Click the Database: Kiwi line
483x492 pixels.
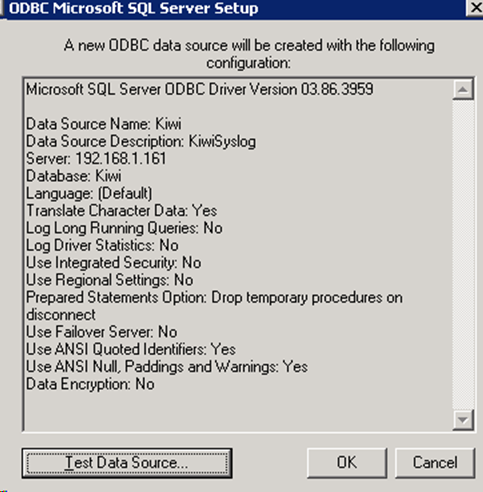click(74, 176)
